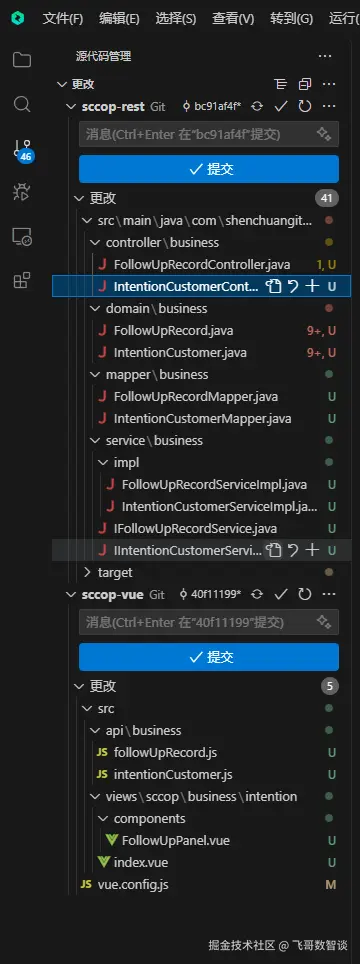Collapse the sccop-rest repository section
This screenshot has width=360, height=964.
[x=71, y=106]
